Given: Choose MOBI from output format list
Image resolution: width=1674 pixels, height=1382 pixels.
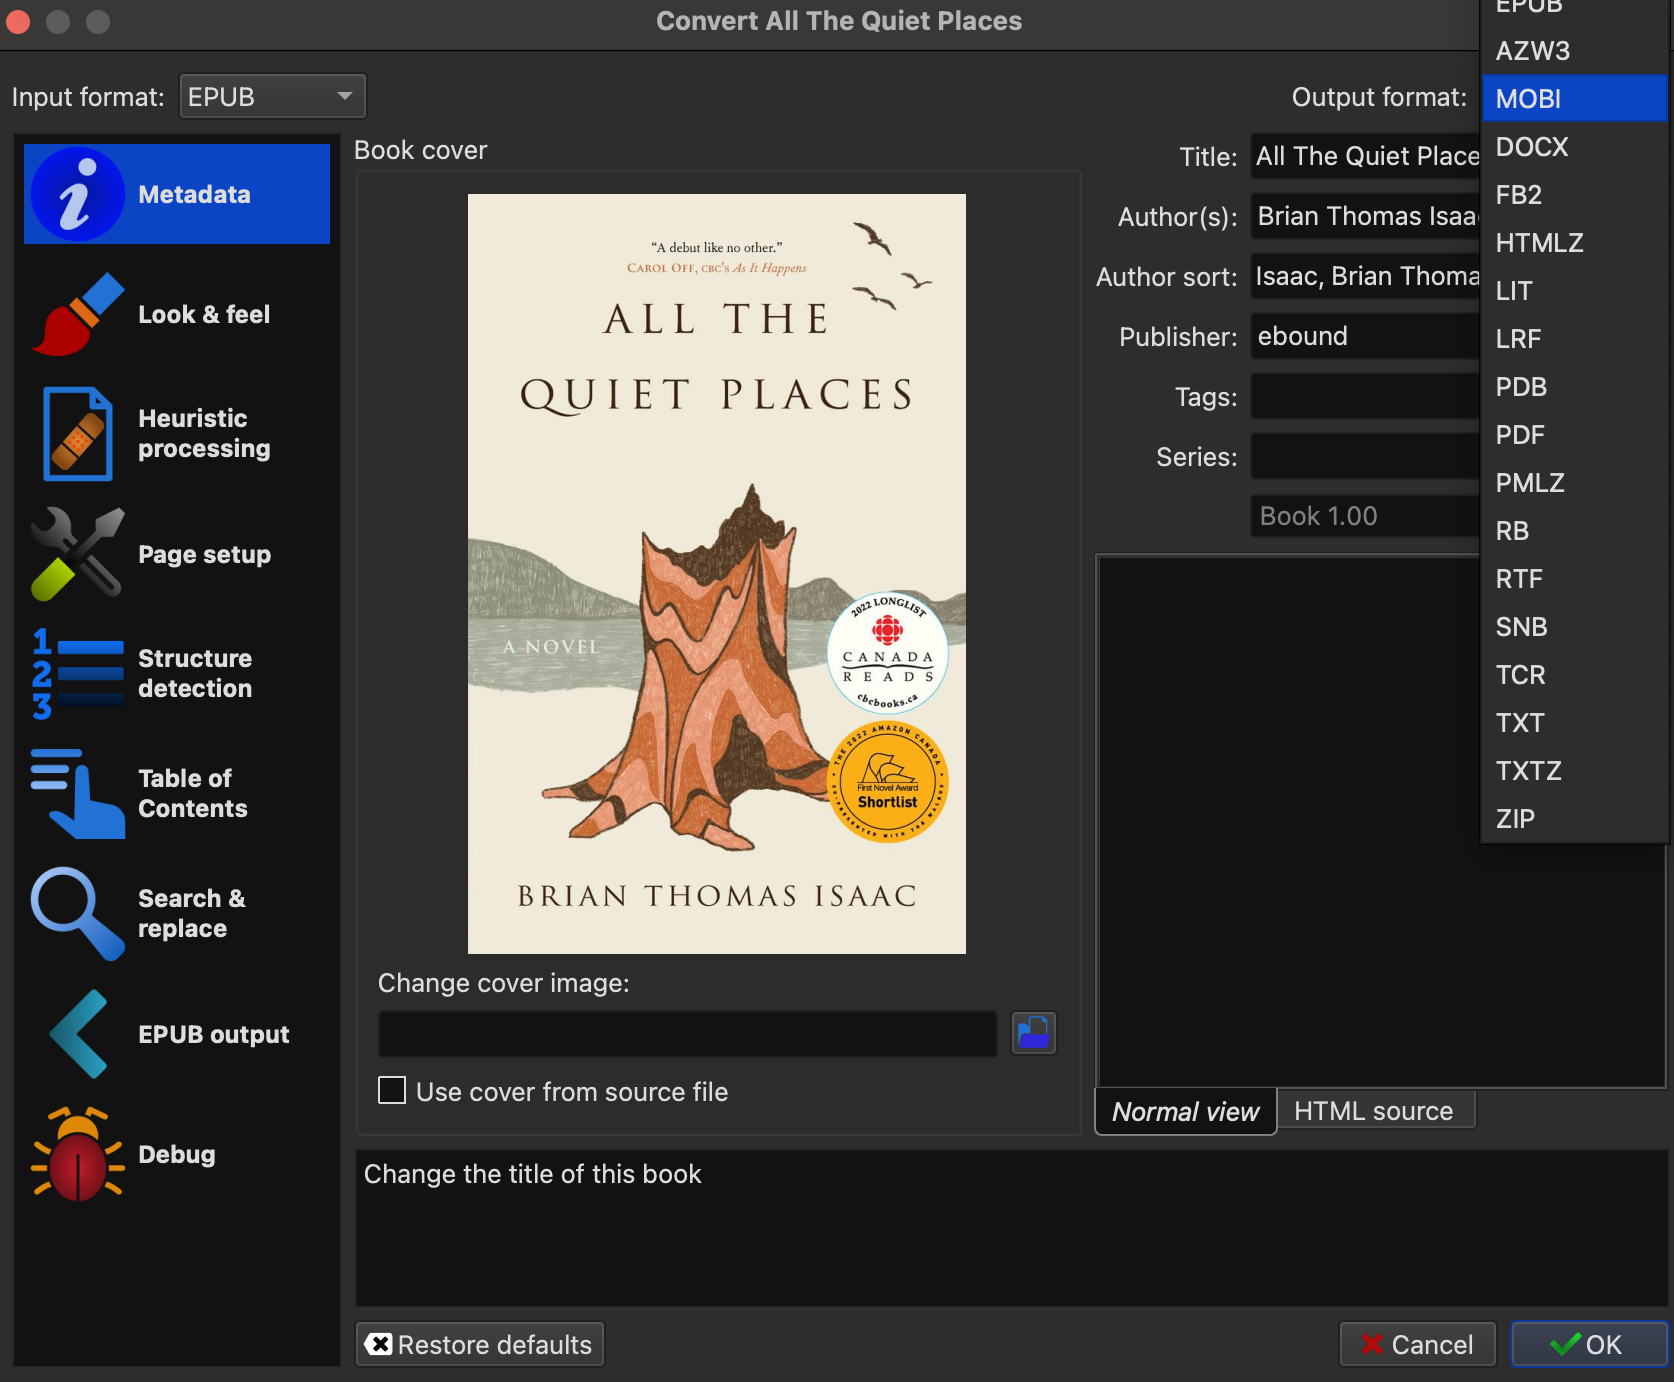Looking at the screenshot, I should pos(1572,99).
